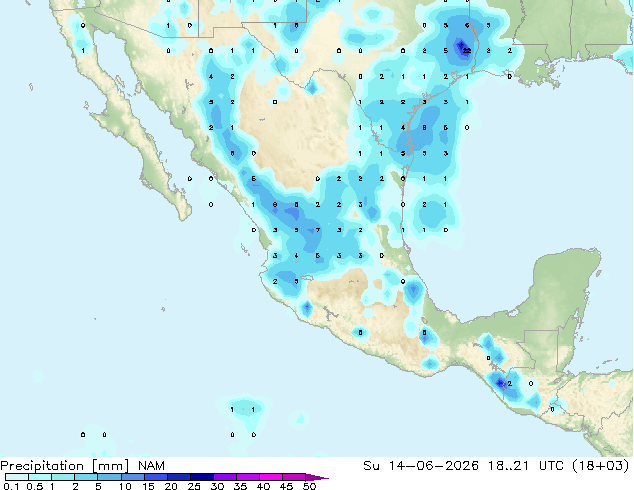Click the 2–5 mm legend color swatch
Viewport: 634px width, 490px height.
(86, 477)
